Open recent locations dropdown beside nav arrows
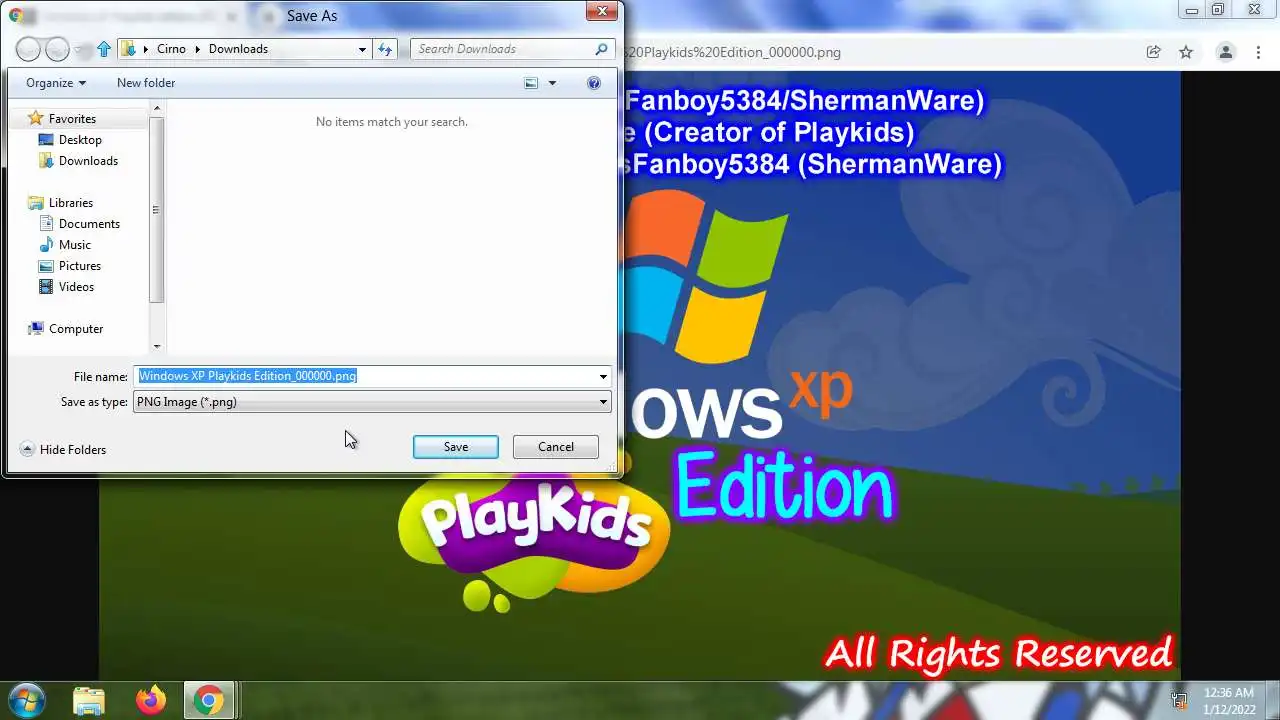Viewport: 1280px width, 720px height. [x=78, y=49]
